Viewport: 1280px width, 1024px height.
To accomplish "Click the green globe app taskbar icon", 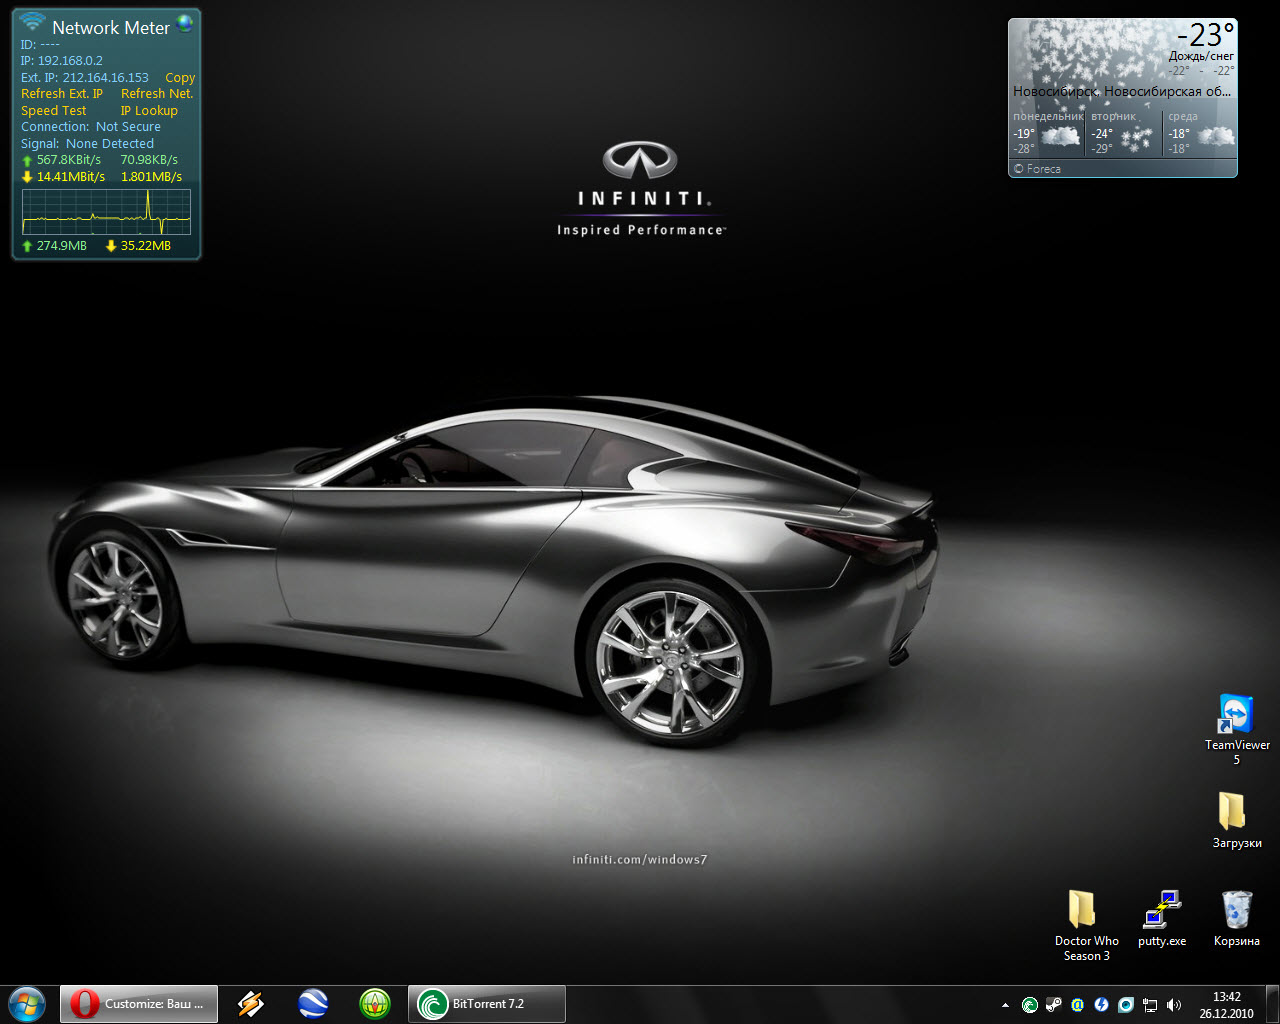I will click(x=375, y=1004).
